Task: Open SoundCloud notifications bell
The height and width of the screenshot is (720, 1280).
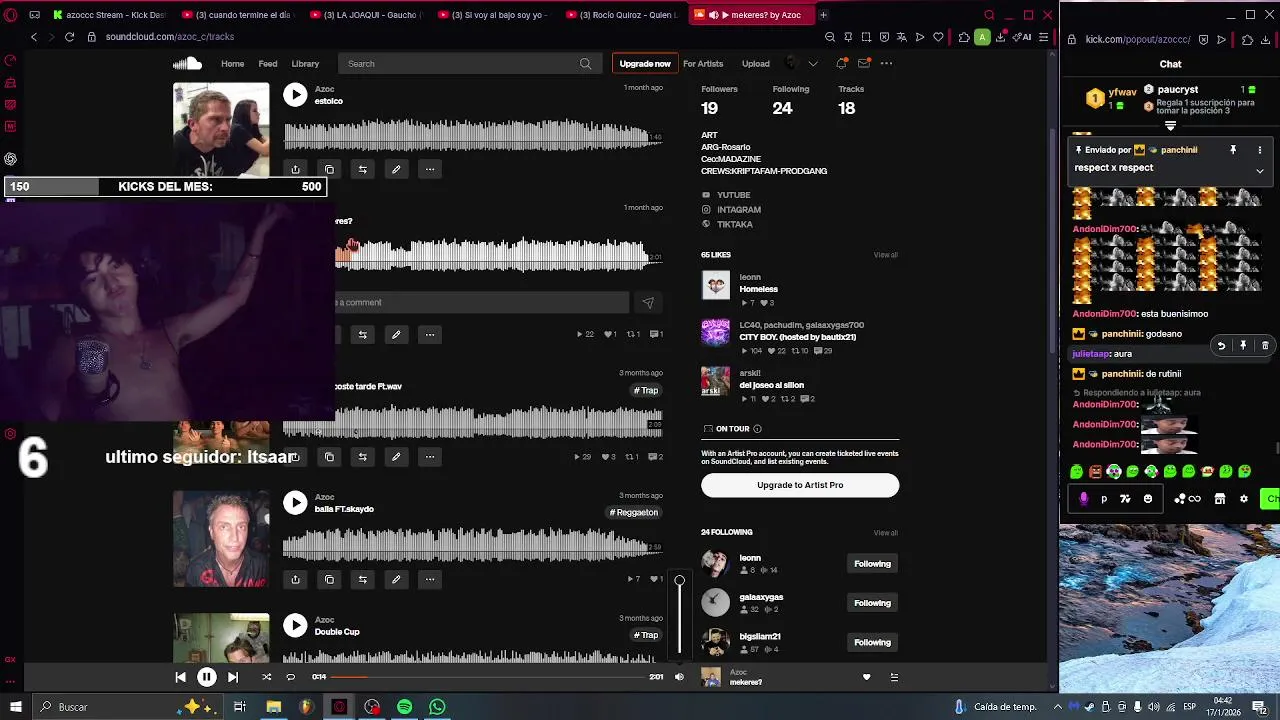Action: [x=842, y=64]
